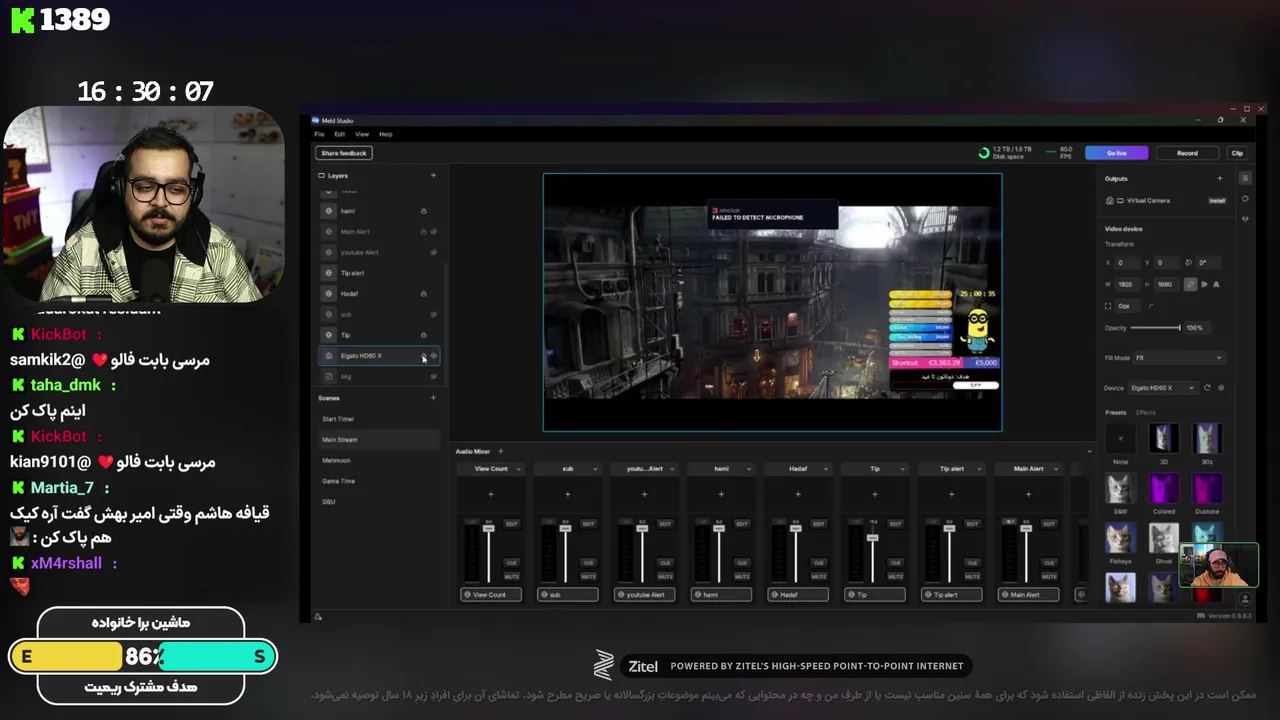
Task: Click the W width field showing 1920
Action: (x=1130, y=284)
